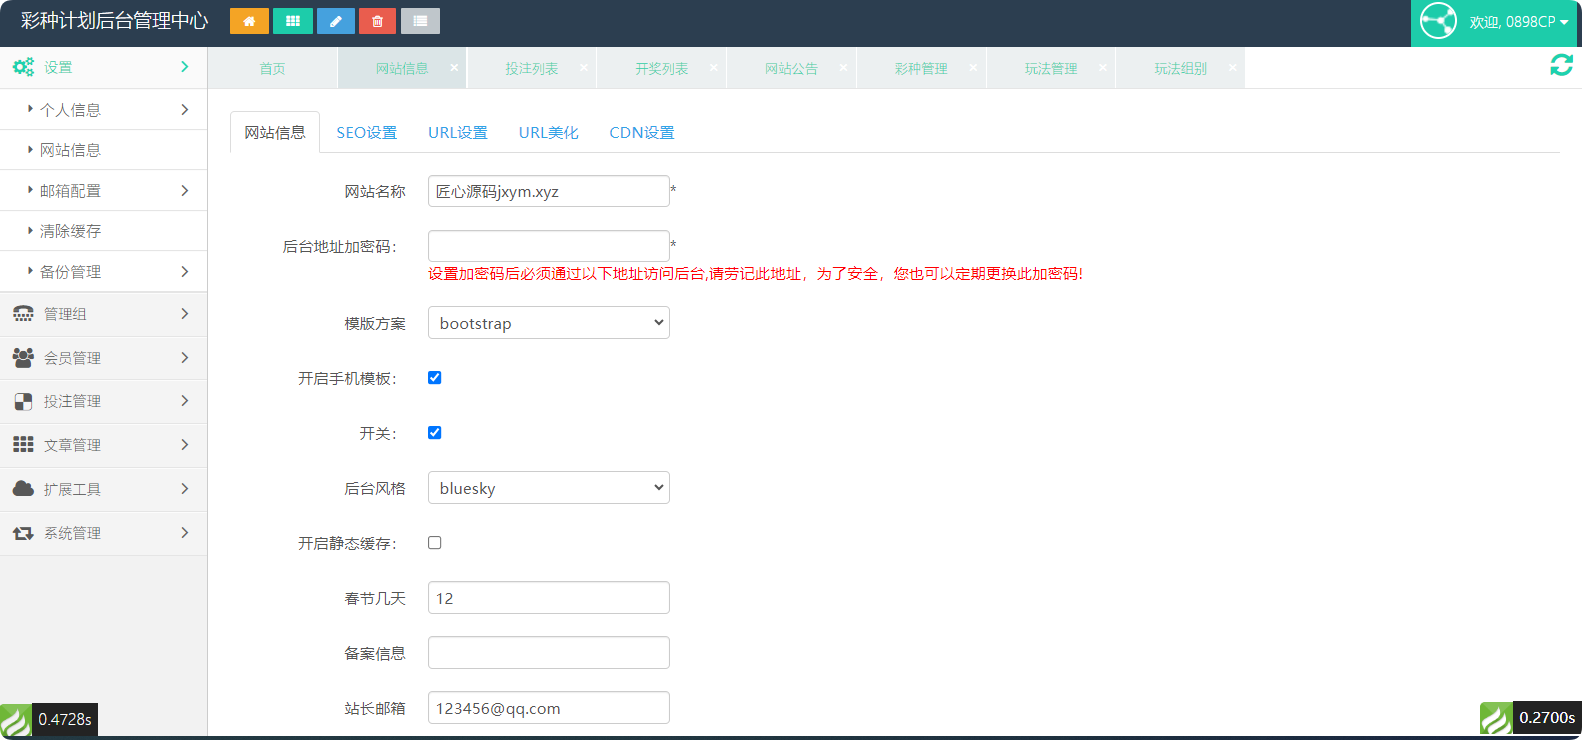Open the 投注列表 page tab
The image size is (1582, 740).
click(531, 69)
